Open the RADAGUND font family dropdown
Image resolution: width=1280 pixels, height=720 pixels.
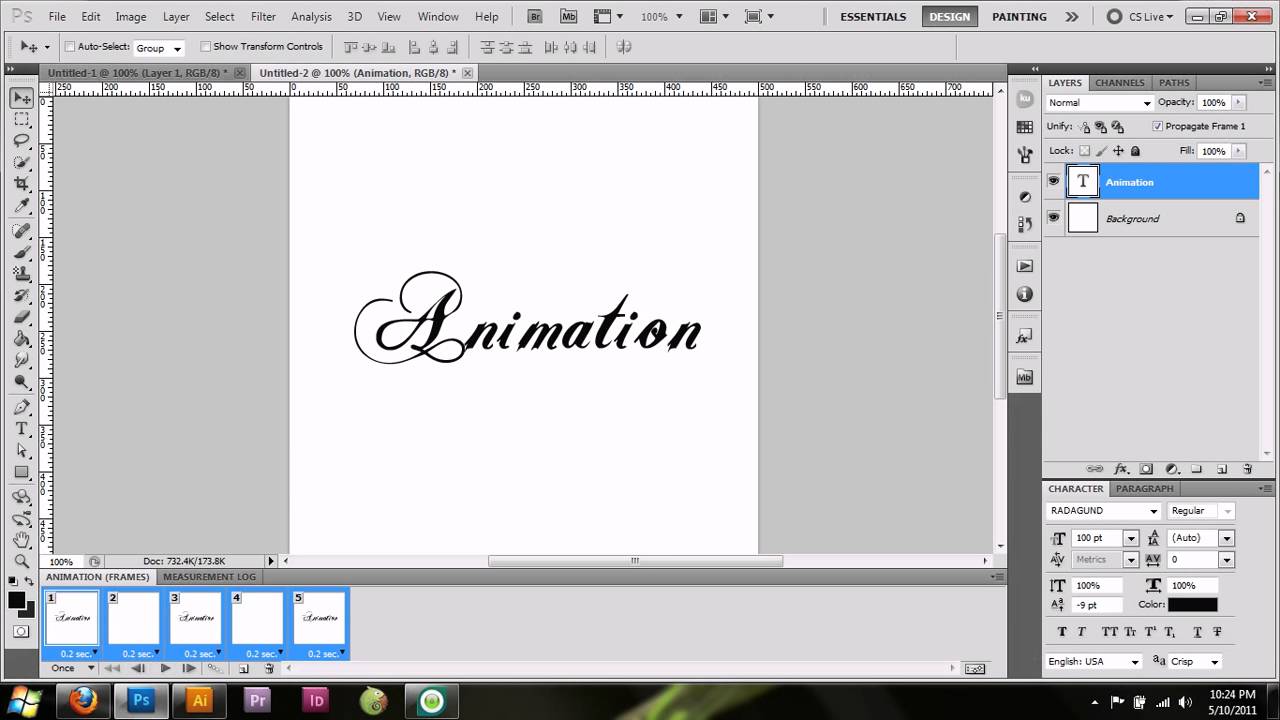[1103, 511]
